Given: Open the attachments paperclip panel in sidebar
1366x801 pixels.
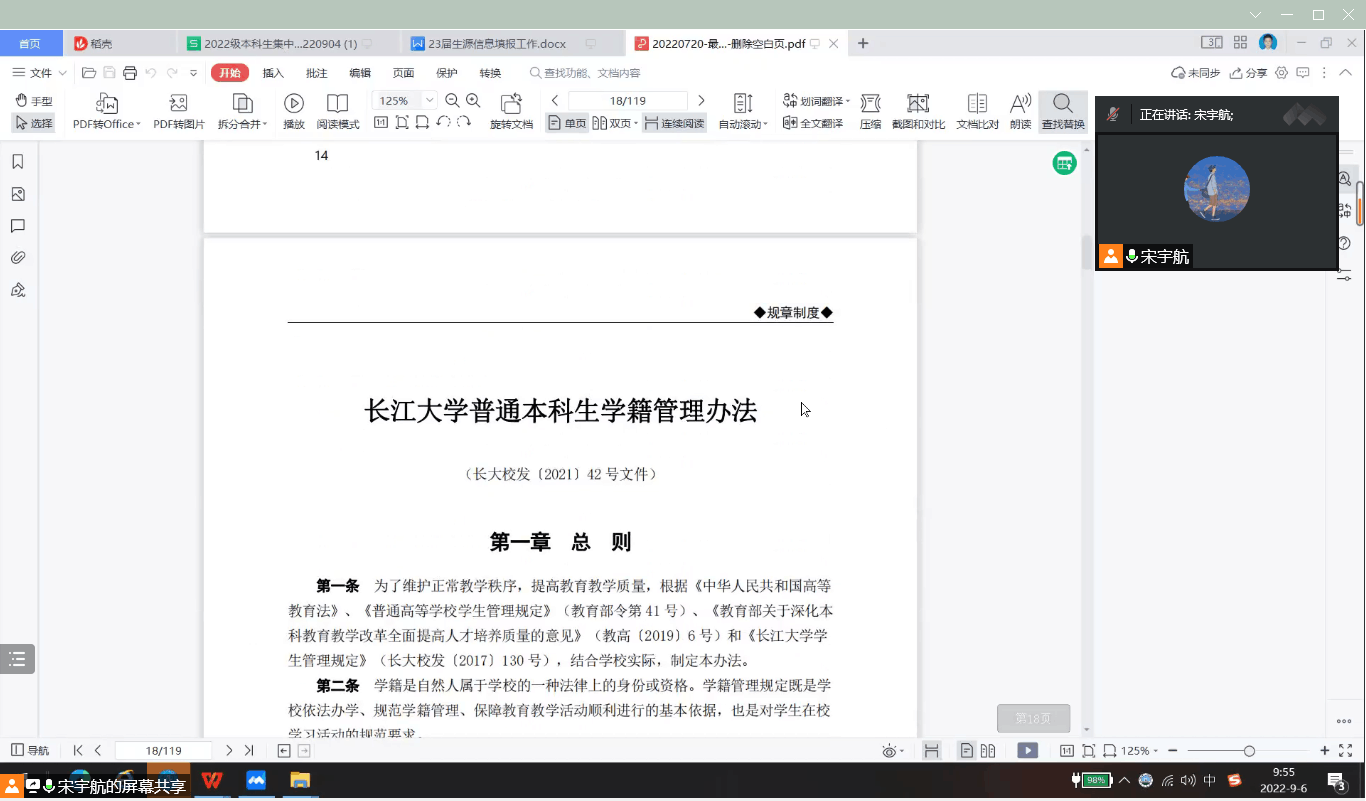Looking at the screenshot, I should (x=18, y=258).
